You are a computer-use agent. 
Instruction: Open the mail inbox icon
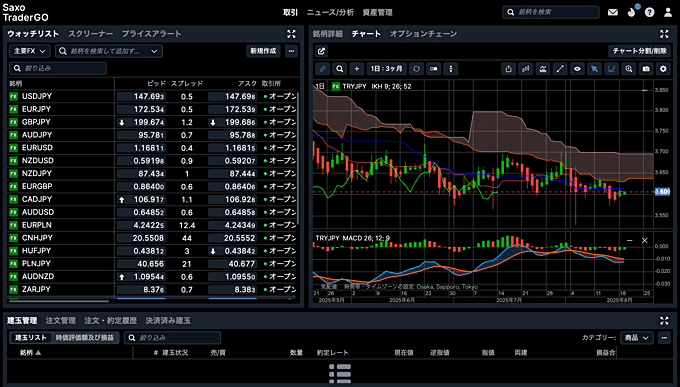(613, 12)
